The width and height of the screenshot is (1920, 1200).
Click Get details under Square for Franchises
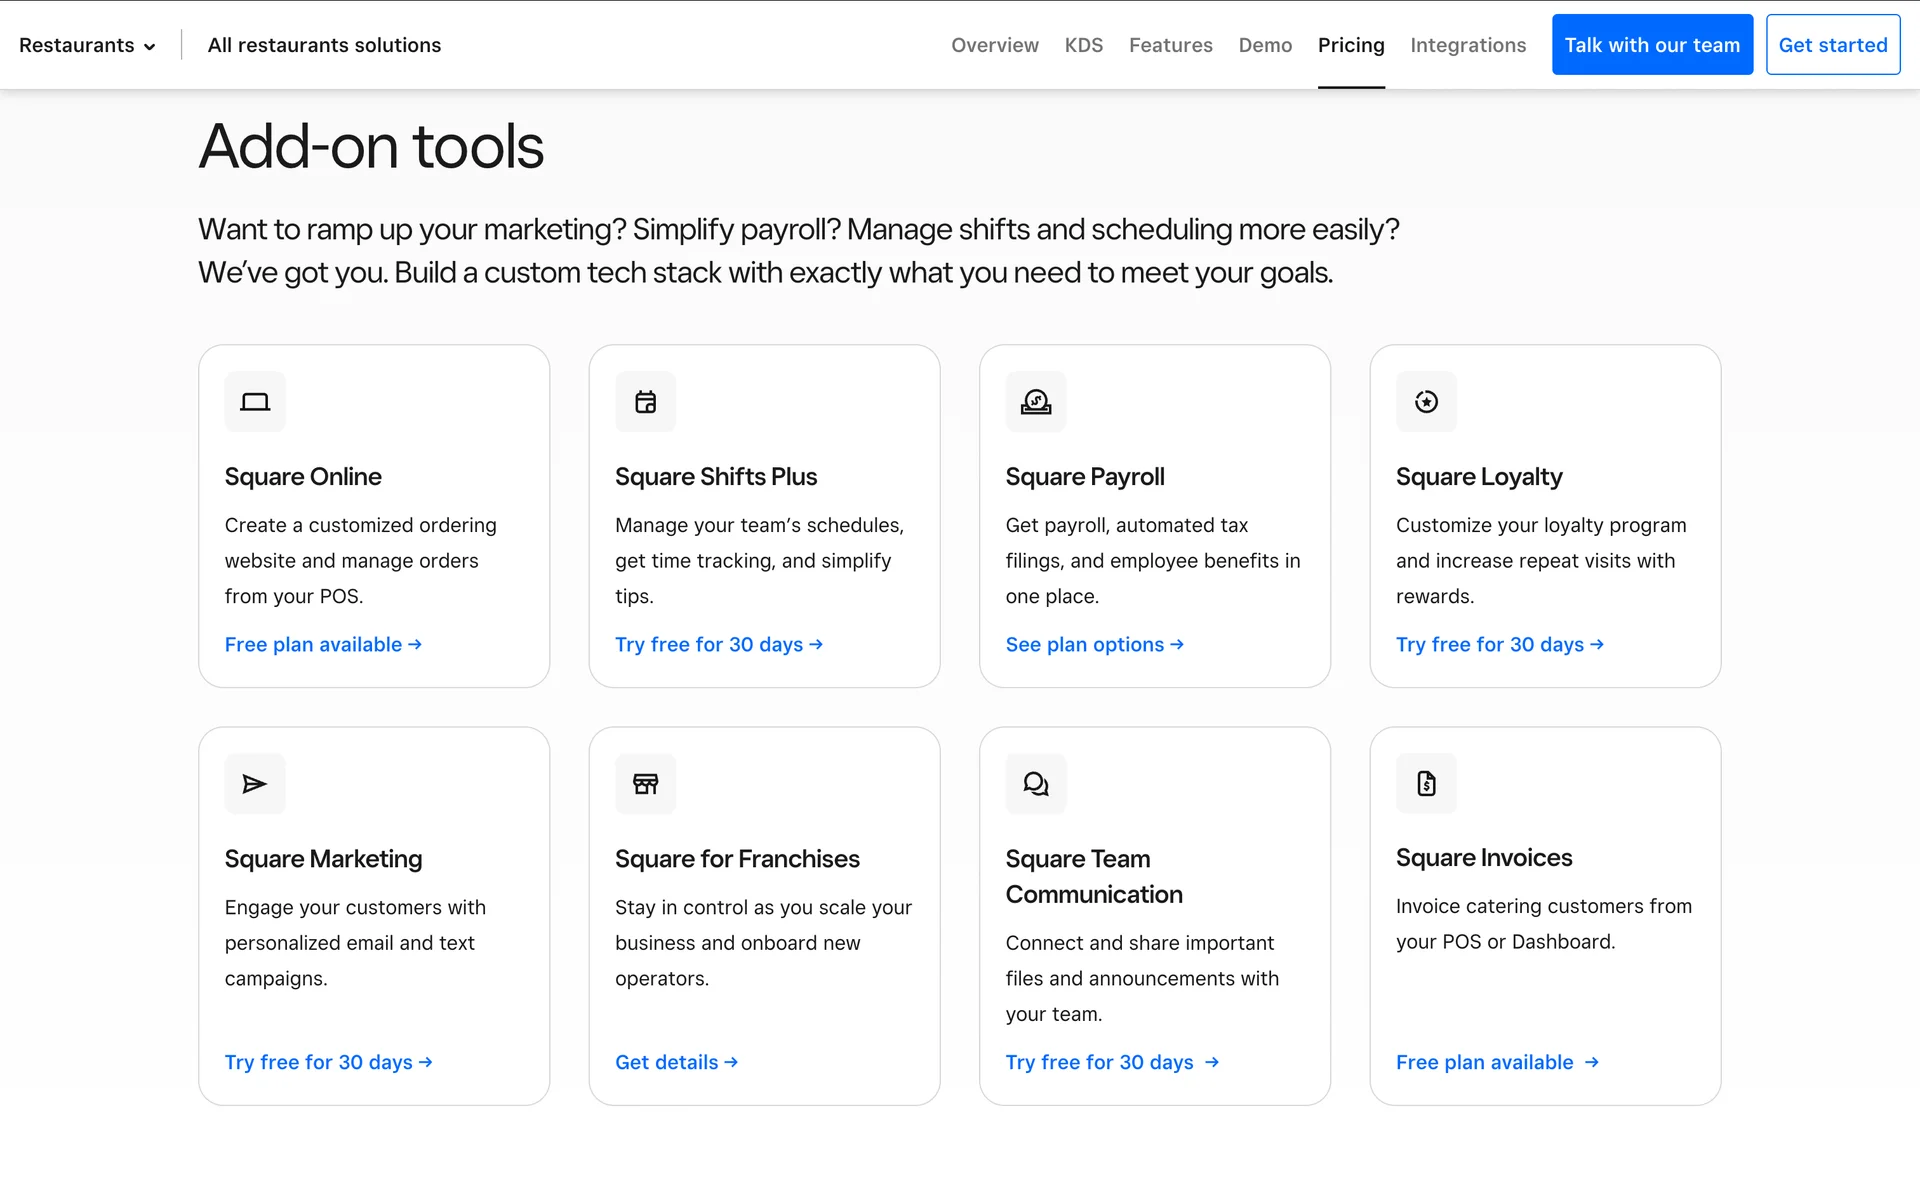[676, 1063]
